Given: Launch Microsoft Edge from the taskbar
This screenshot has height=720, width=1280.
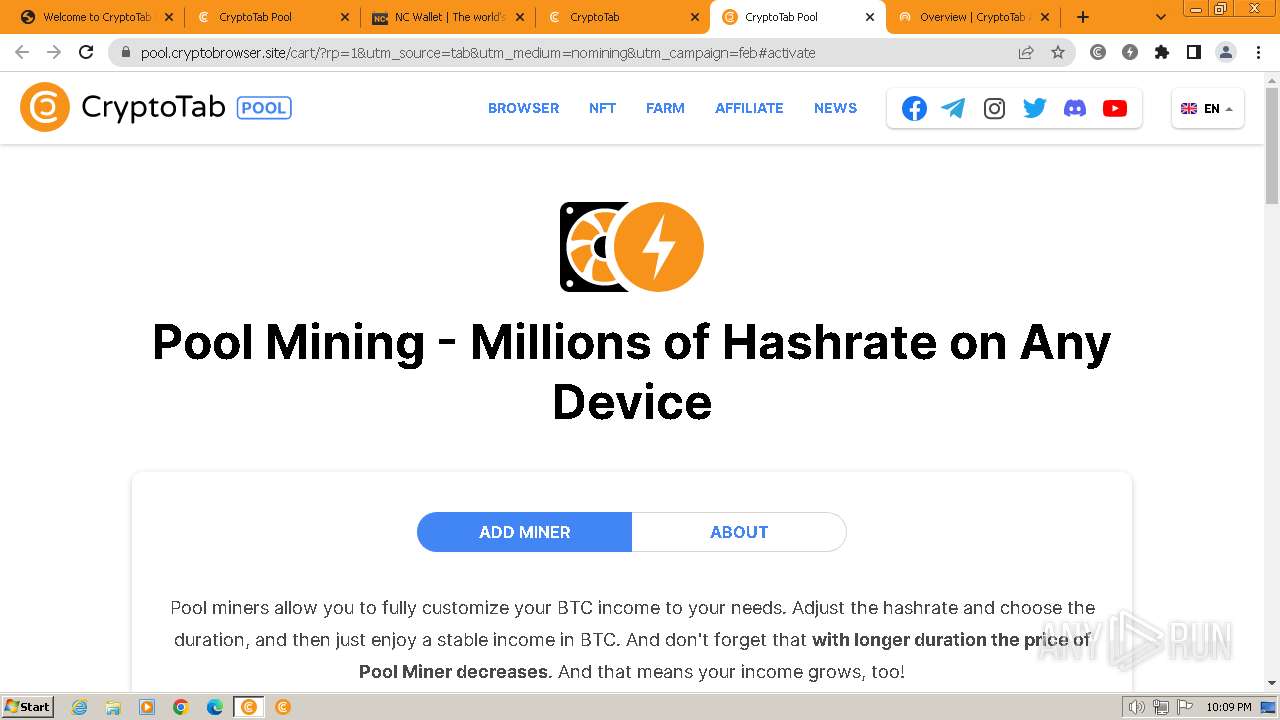Looking at the screenshot, I should coord(215,707).
